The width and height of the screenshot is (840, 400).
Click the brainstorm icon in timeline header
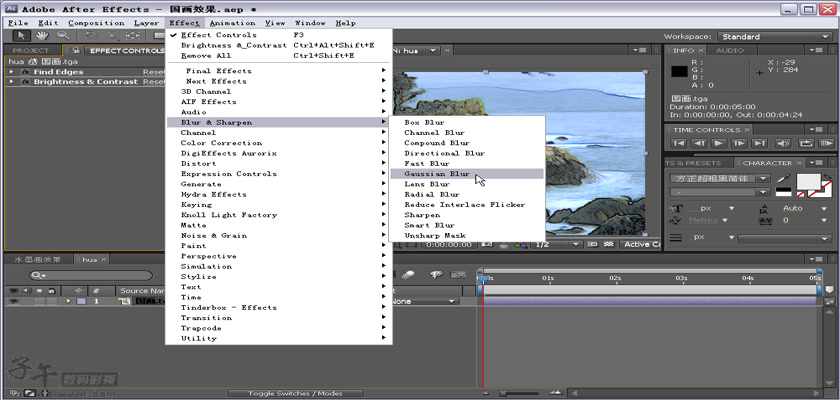click(436, 275)
